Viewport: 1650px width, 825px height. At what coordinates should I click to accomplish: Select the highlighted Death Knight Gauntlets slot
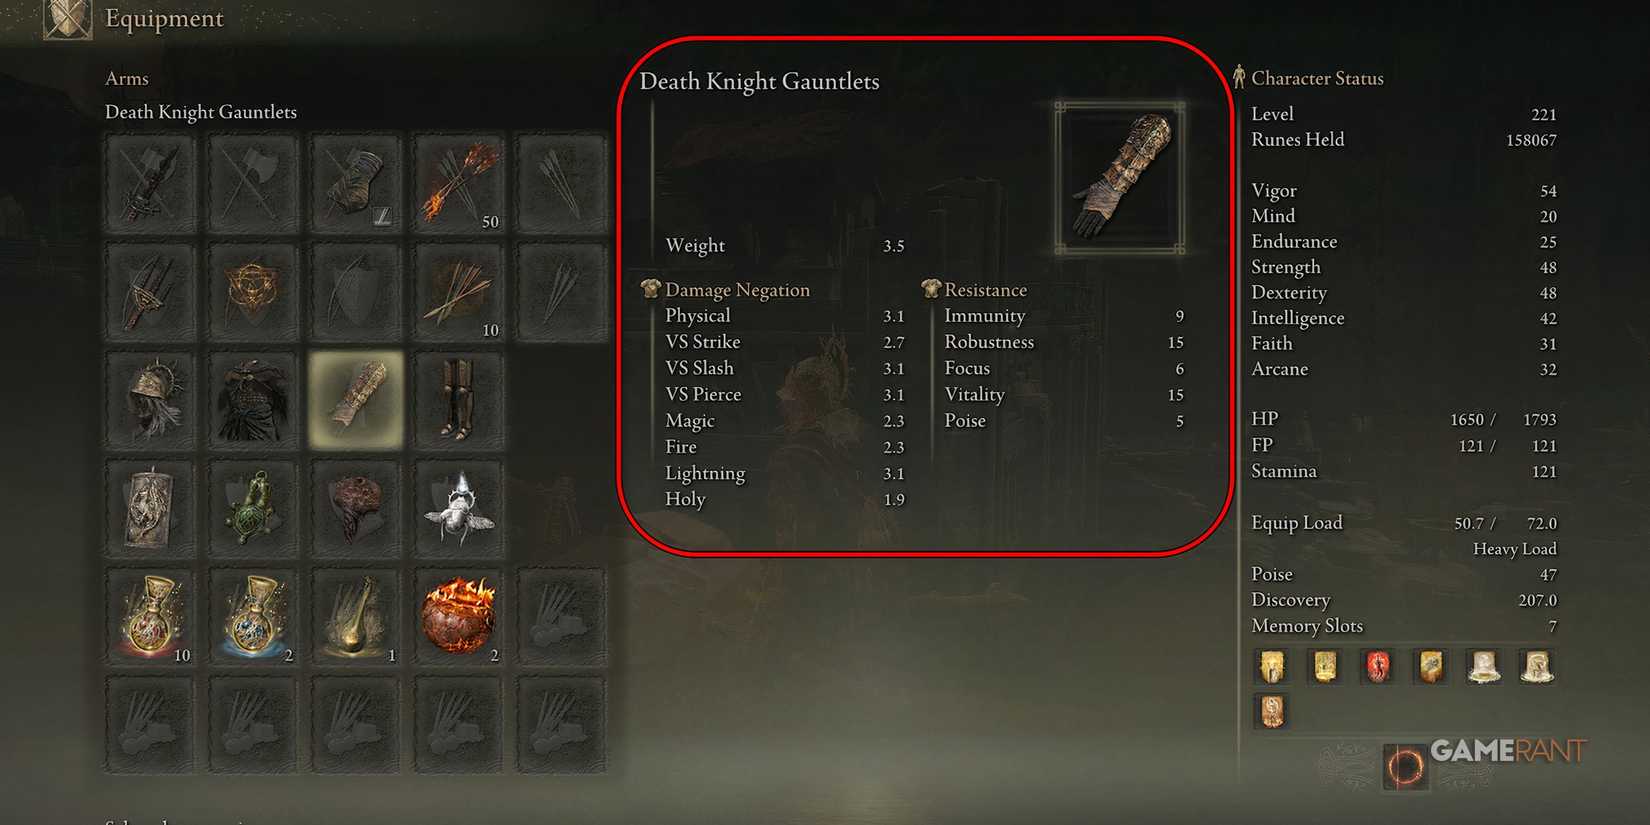coord(356,399)
